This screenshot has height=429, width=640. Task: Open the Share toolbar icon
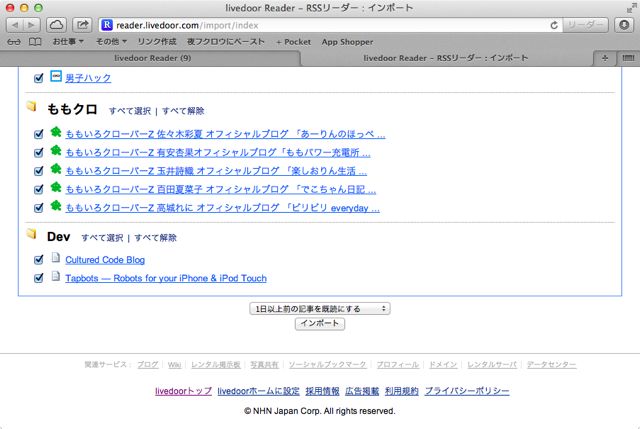[82, 25]
